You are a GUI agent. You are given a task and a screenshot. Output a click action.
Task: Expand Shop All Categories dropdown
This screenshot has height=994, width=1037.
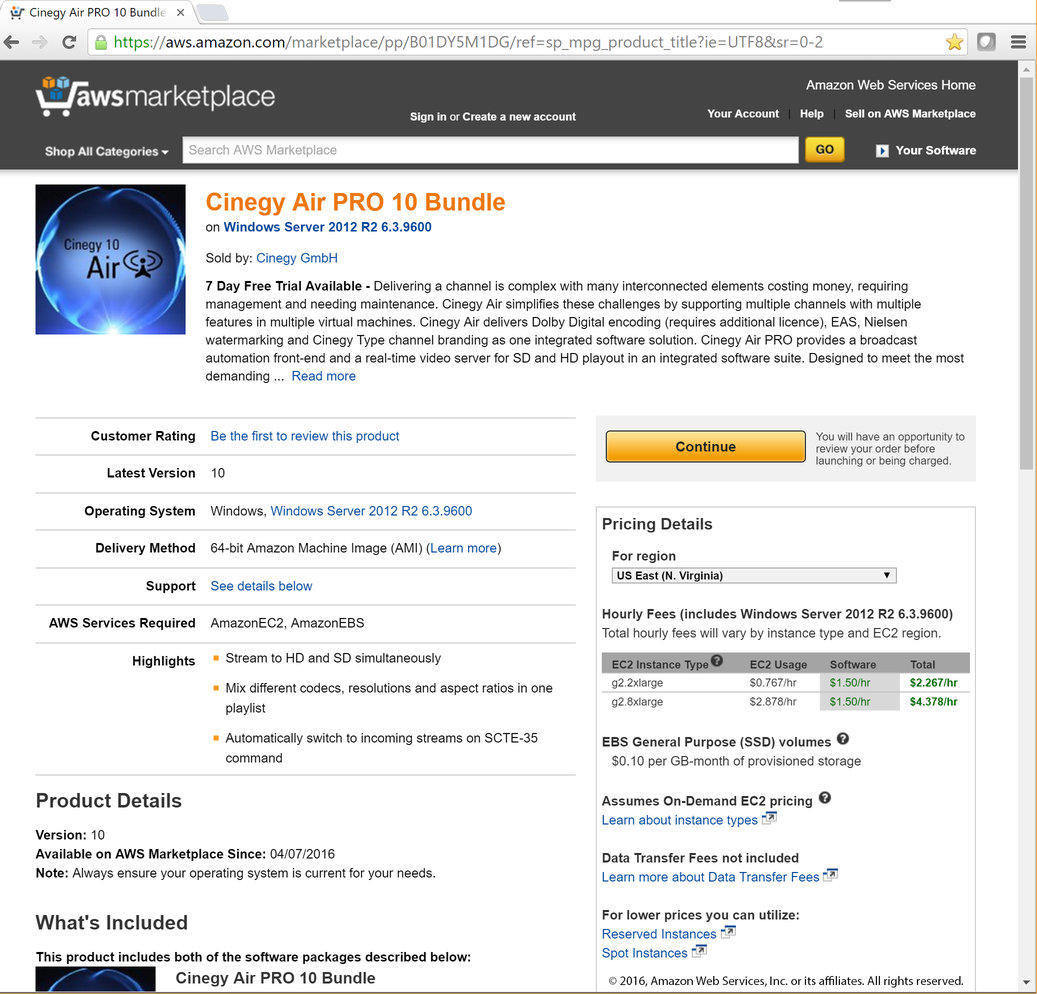click(x=106, y=151)
